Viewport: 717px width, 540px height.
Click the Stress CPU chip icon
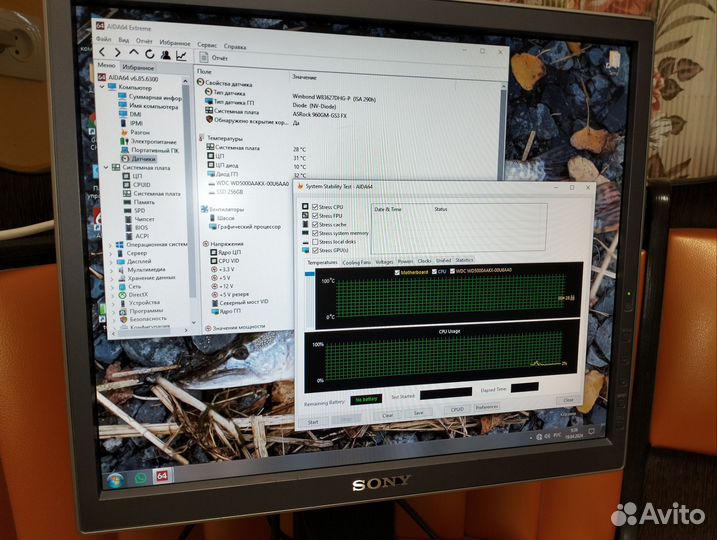point(305,206)
